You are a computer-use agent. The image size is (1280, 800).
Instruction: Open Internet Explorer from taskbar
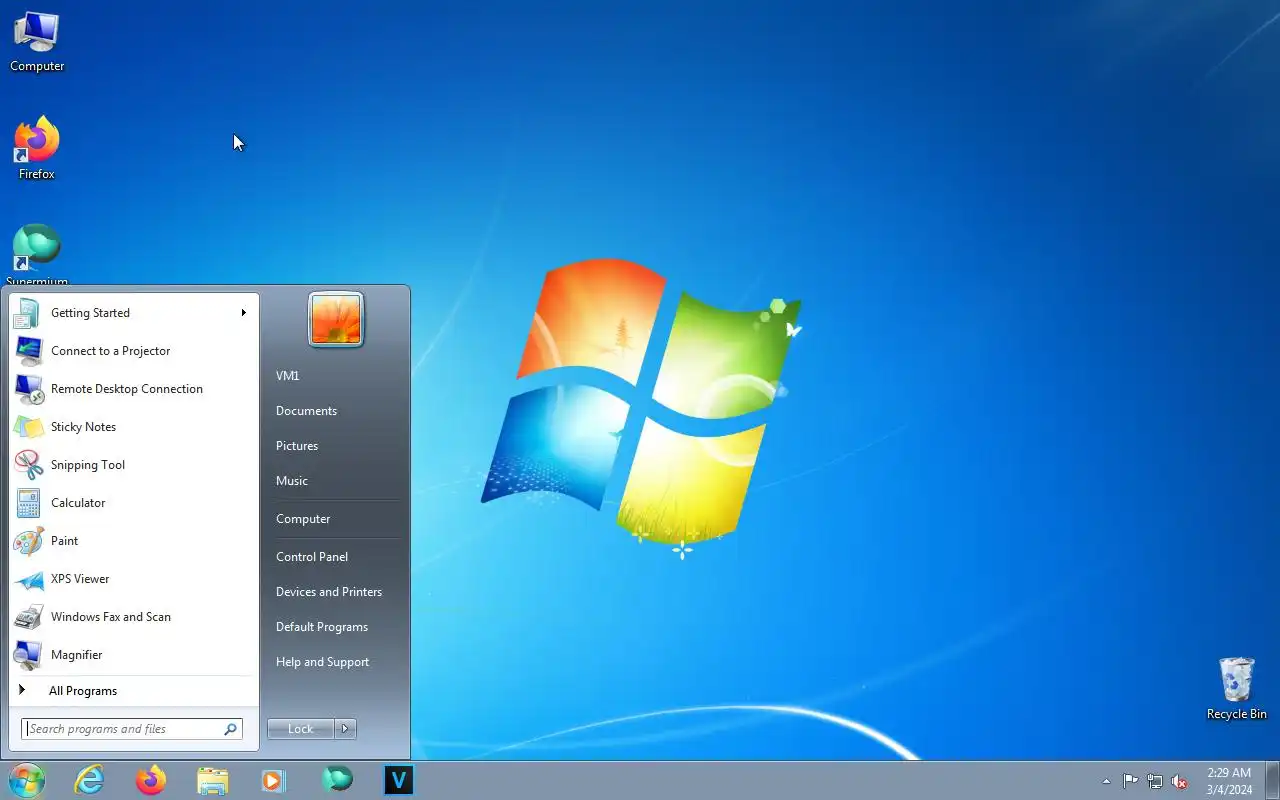(x=89, y=780)
